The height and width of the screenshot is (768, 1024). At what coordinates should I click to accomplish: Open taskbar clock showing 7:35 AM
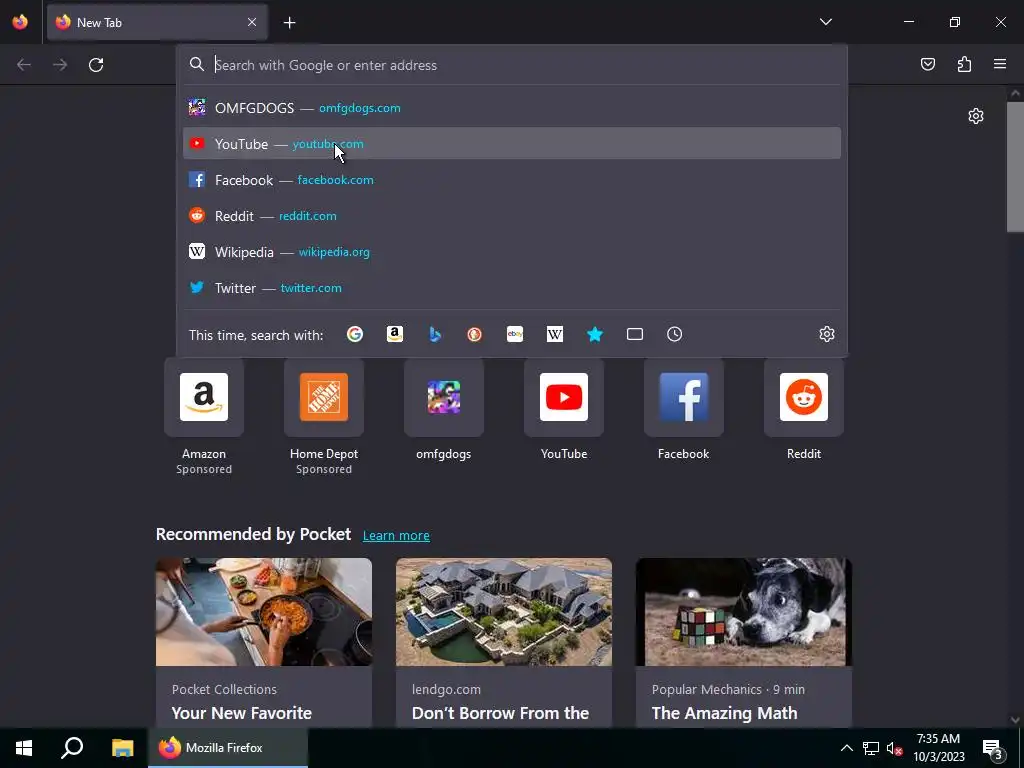point(938,748)
